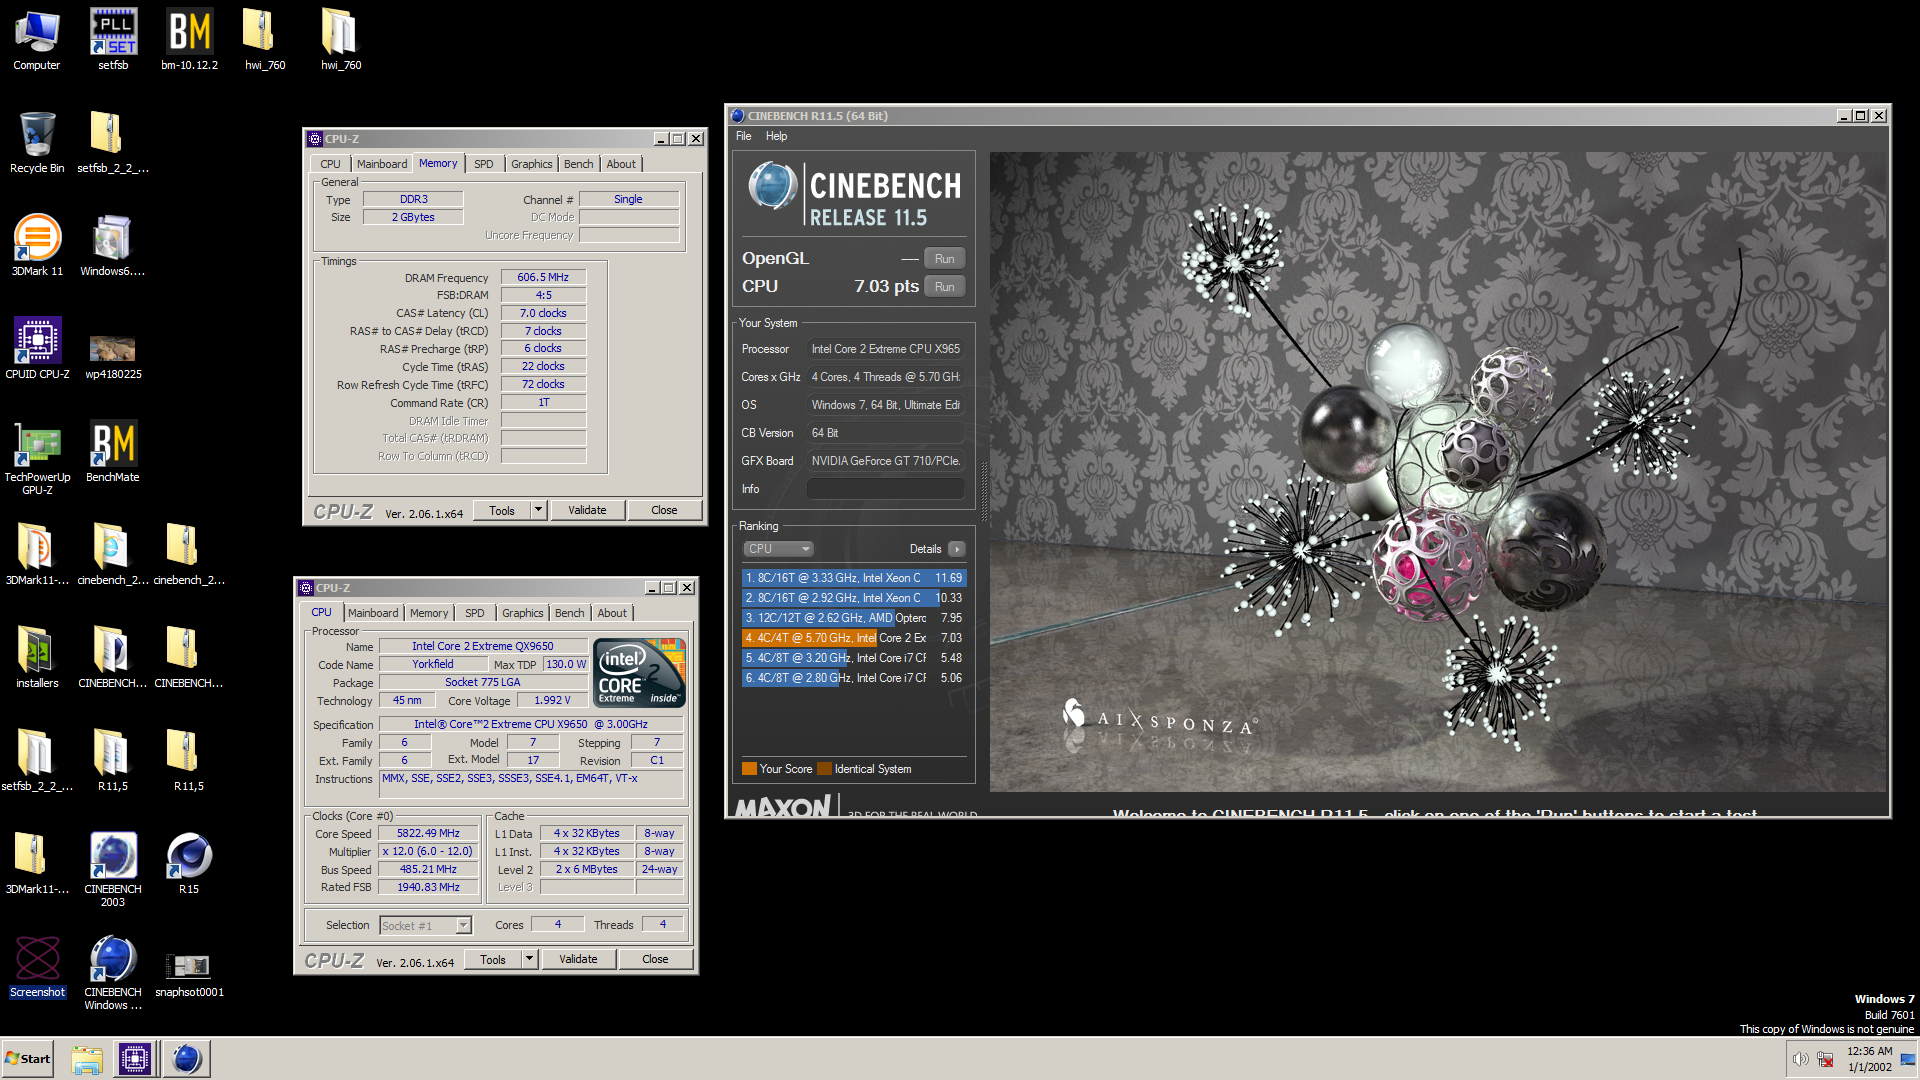
Task: Switch to Cinebench via the taskbar icon
Action: (x=187, y=1059)
